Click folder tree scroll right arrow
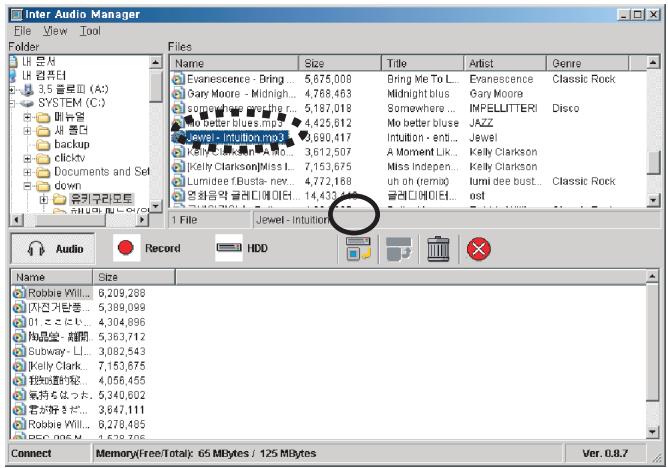668x468 pixels. (142, 220)
